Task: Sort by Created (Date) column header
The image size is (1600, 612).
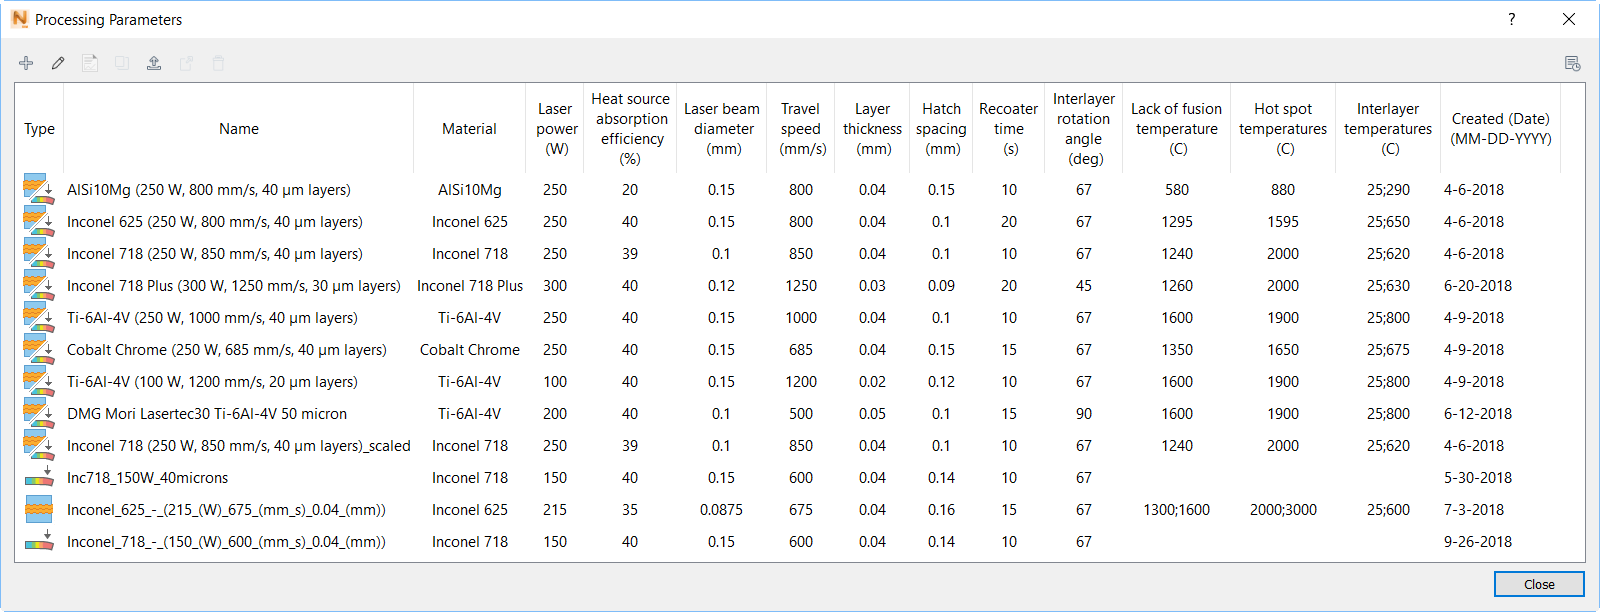Action: tap(1501, 129)
